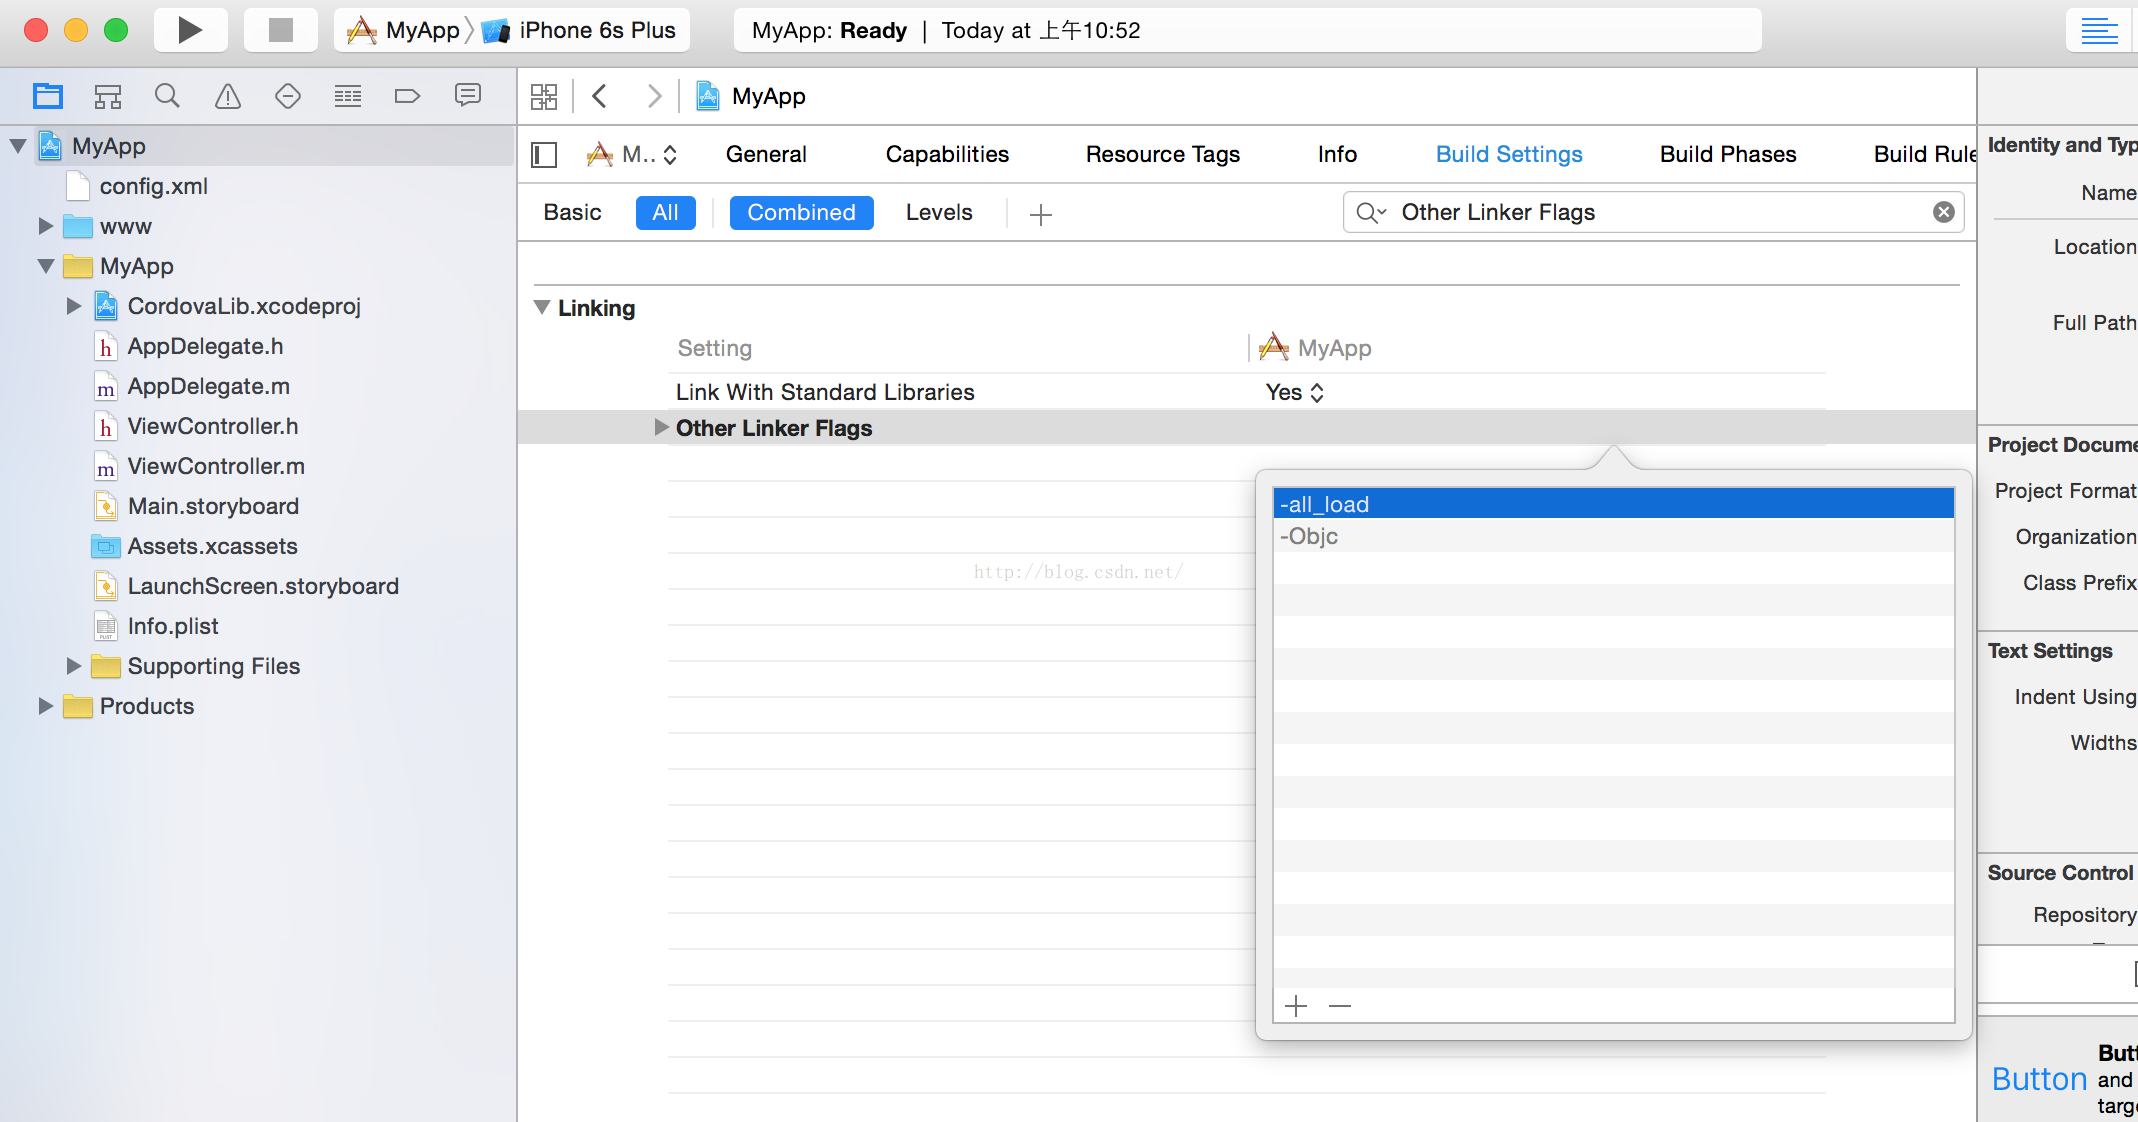Expand the Products group
Image resolution: width=2138 pixels, height=1122 pixels.
pos(45,706)
